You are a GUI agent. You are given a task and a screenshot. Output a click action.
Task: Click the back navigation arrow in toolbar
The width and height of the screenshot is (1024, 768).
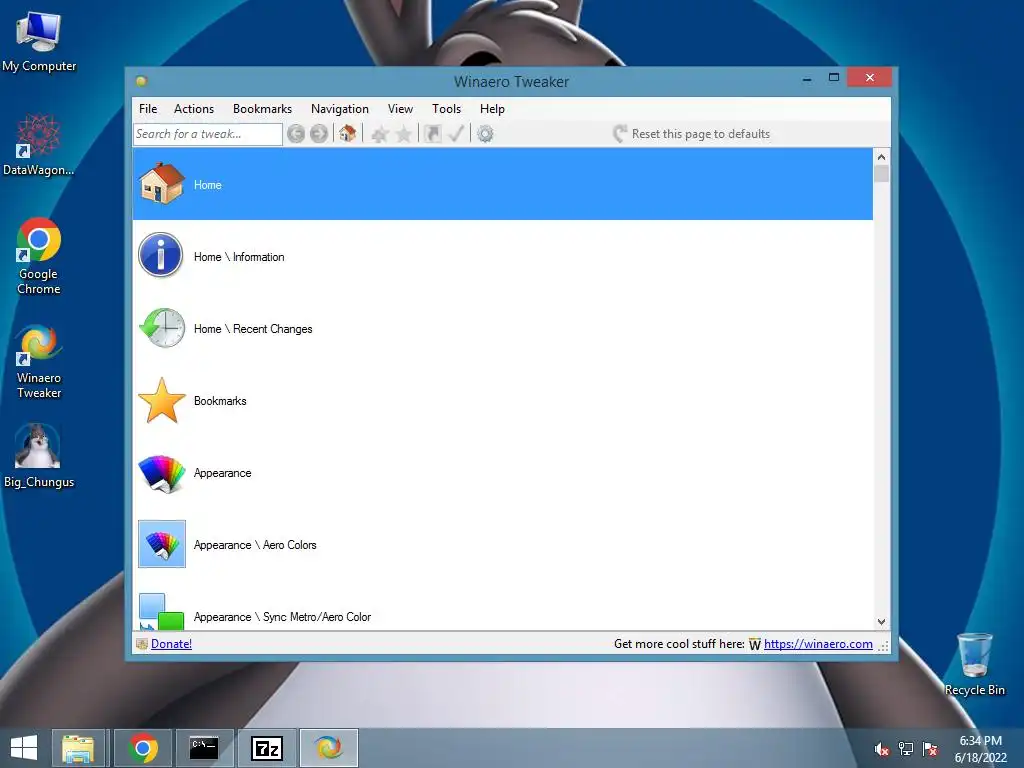296,134
